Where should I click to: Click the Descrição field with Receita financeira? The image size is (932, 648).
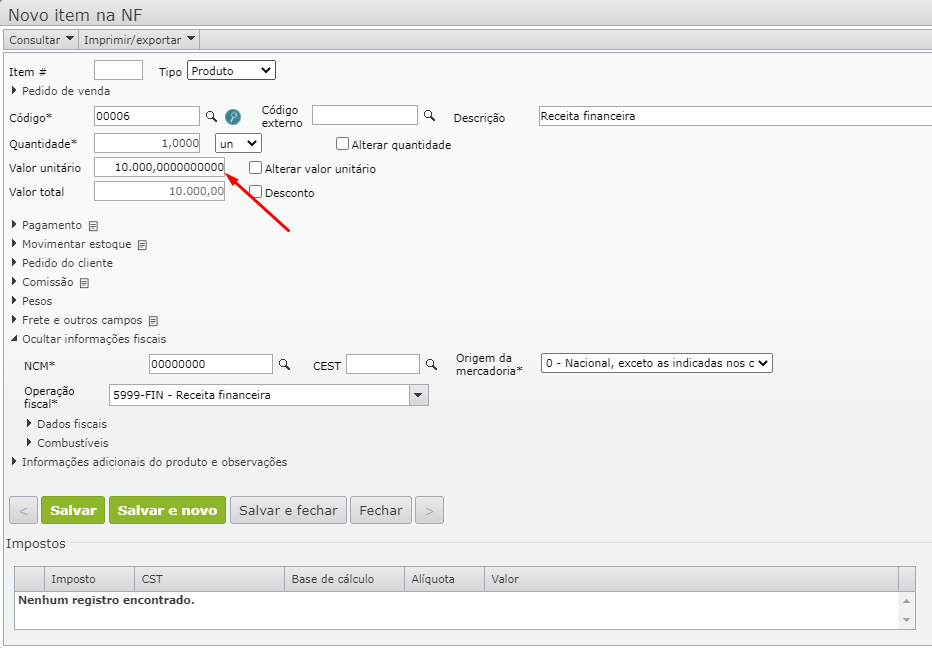point(735,116)
